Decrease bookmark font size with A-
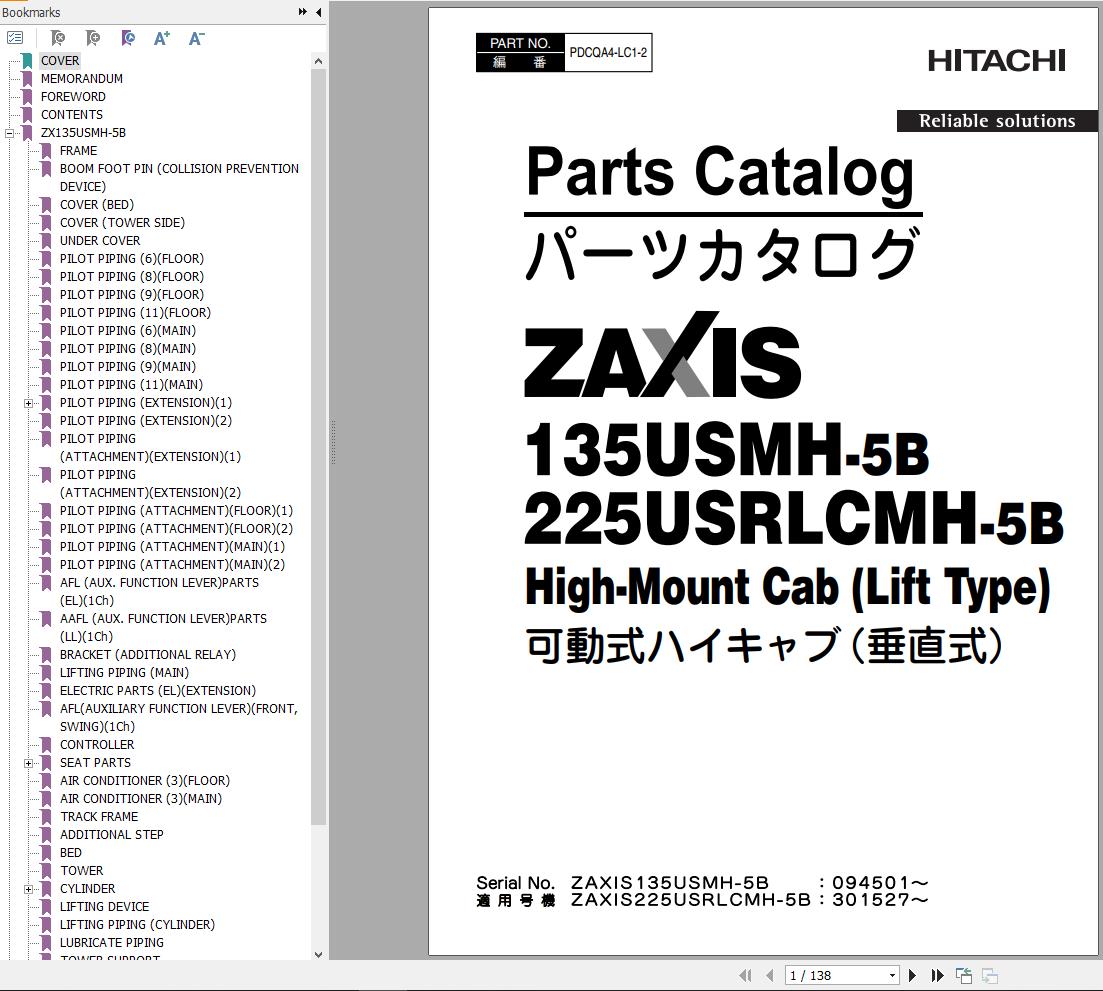This screenshot has width=1103, height=991. pos(196,38)
